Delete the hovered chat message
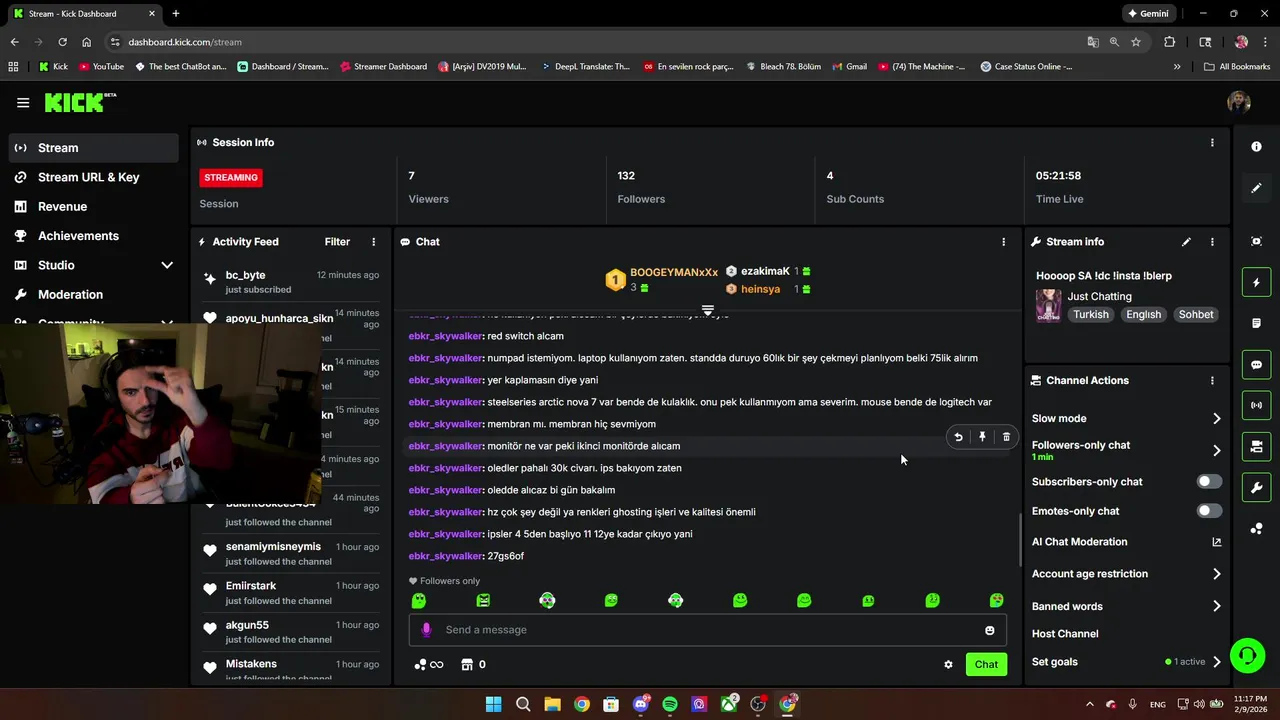Image resolution: width=1280 pixels, height=720 pixels. coord(1006,437)
